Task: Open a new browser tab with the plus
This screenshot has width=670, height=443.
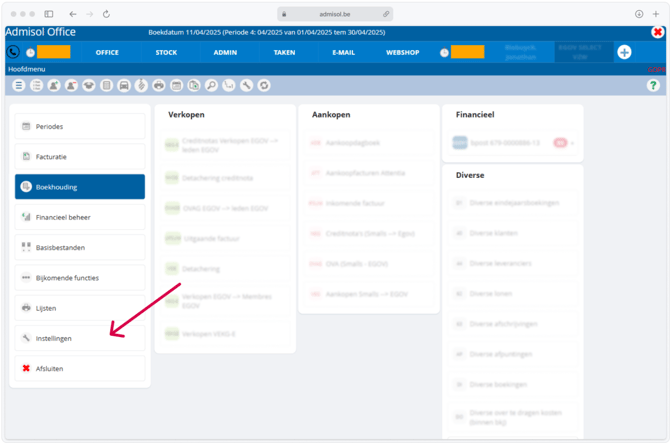Action: [655, 14]
